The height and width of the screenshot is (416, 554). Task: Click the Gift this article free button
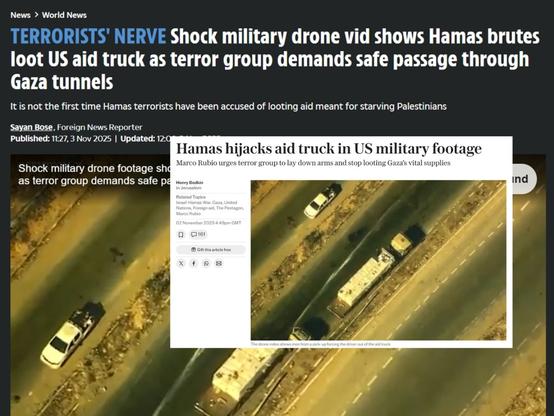[211, 250]
